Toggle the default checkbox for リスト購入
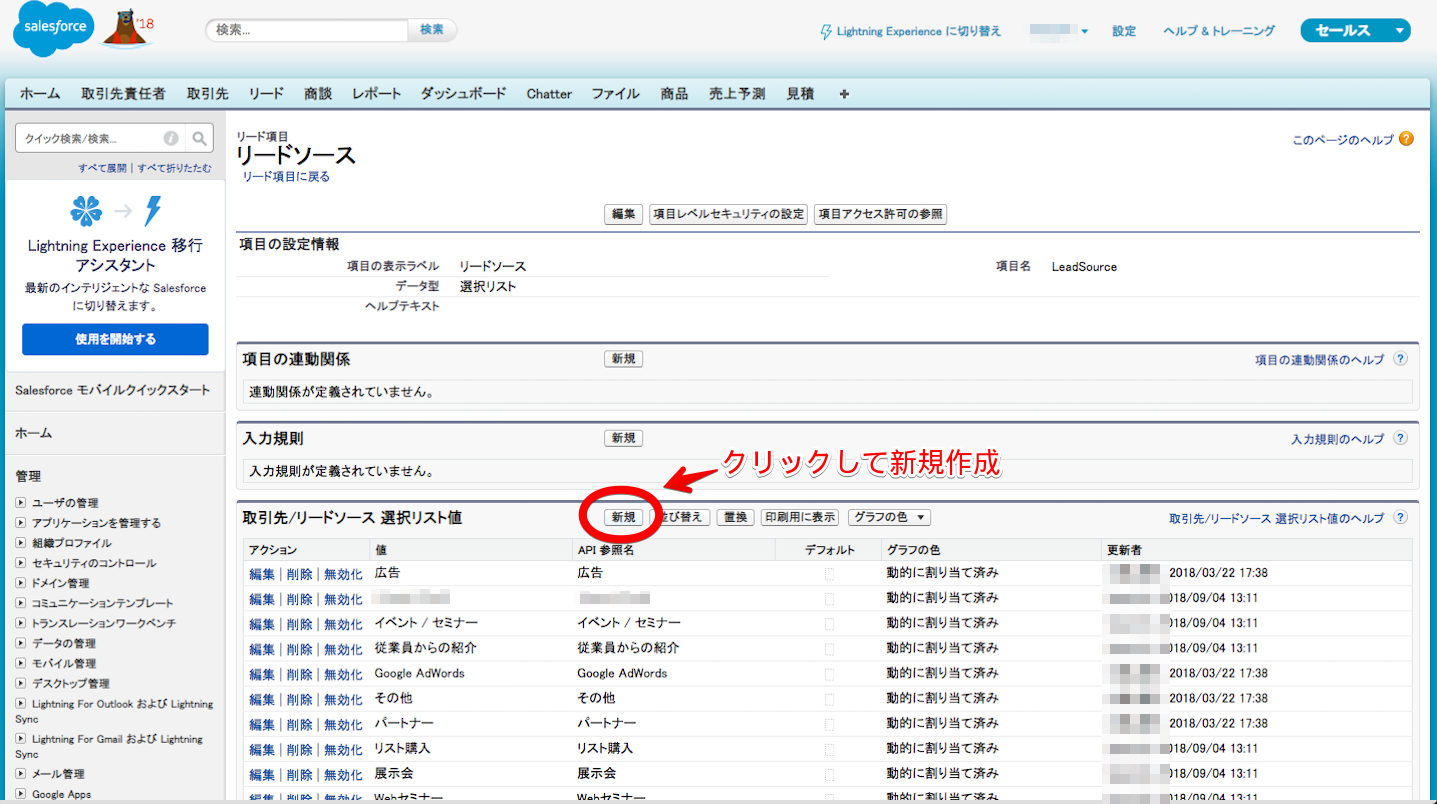 pos(829,748)
